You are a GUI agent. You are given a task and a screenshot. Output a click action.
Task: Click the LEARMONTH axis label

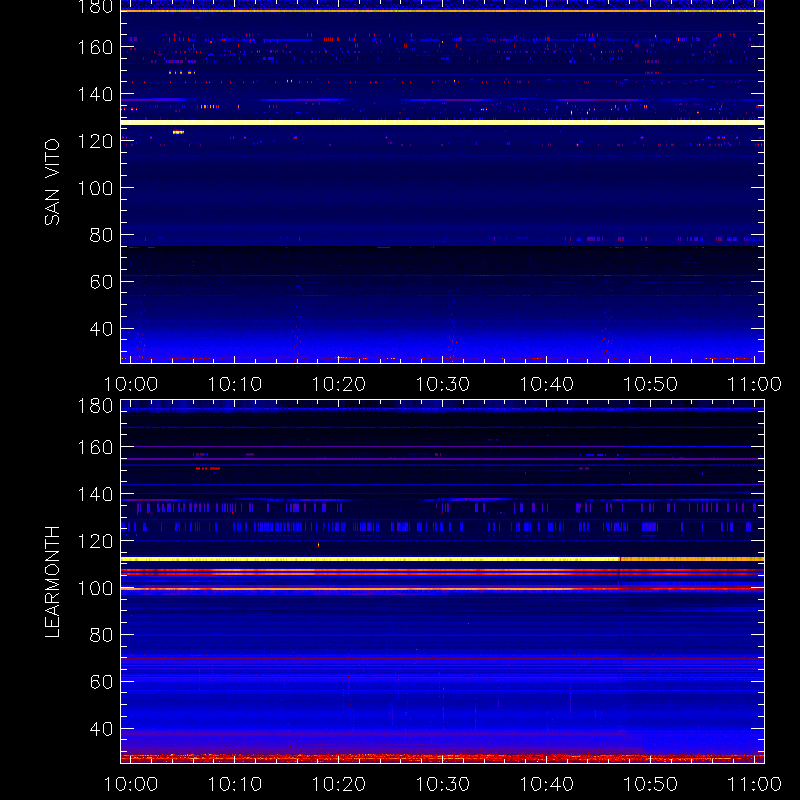tap(52, 582)
